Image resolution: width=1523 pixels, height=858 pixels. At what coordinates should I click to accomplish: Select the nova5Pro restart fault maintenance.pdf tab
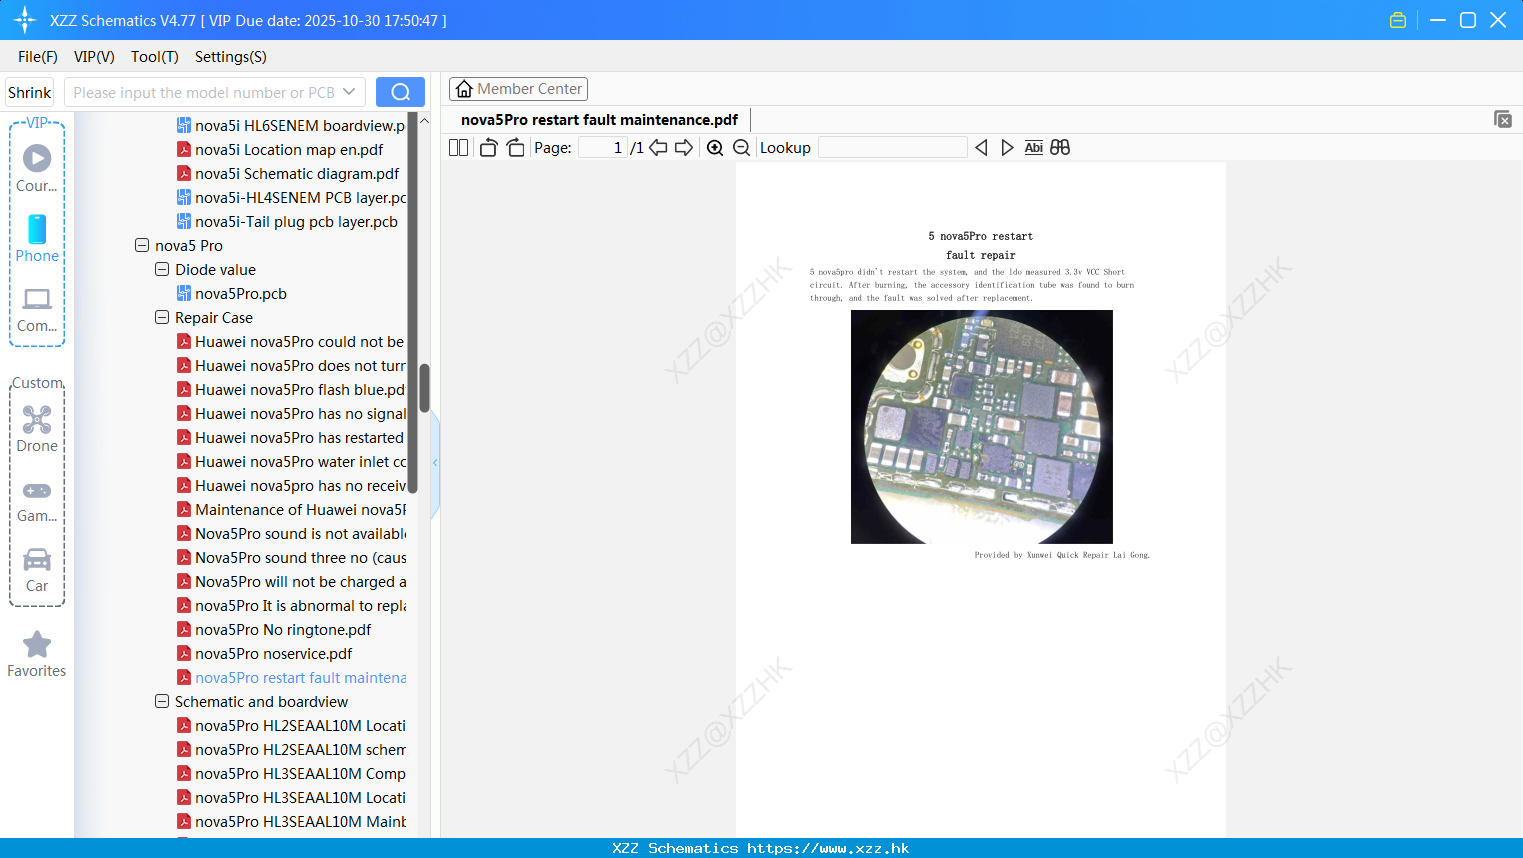point(599,120)
